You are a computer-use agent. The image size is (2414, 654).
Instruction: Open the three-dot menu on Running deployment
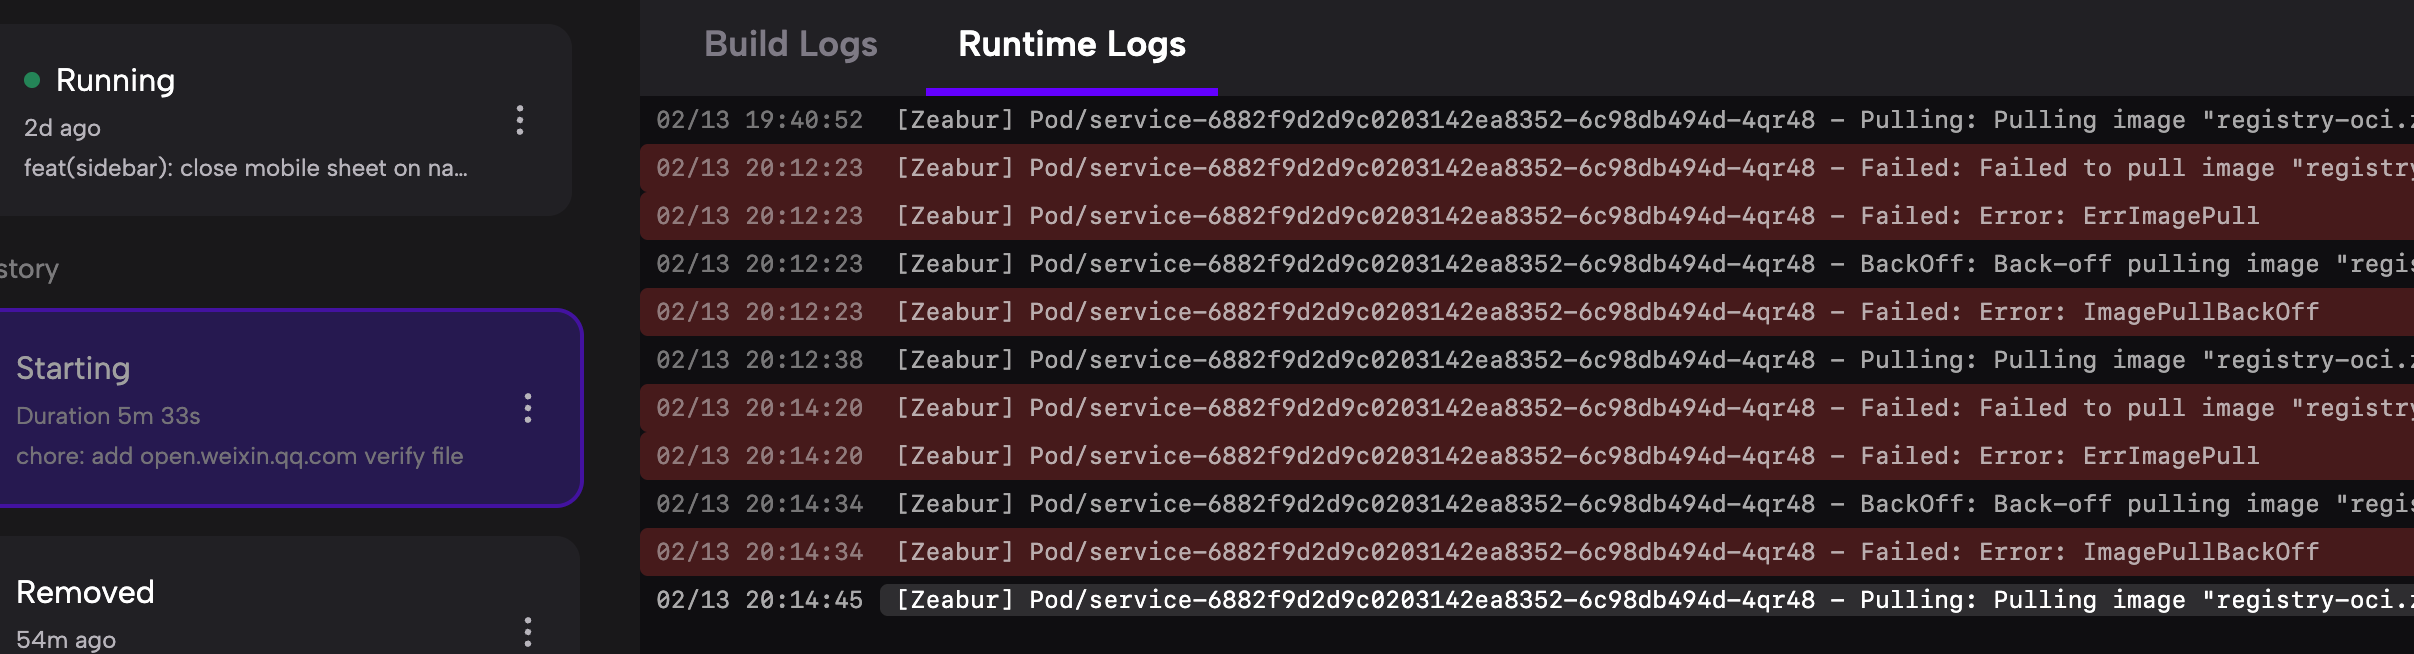519,120
